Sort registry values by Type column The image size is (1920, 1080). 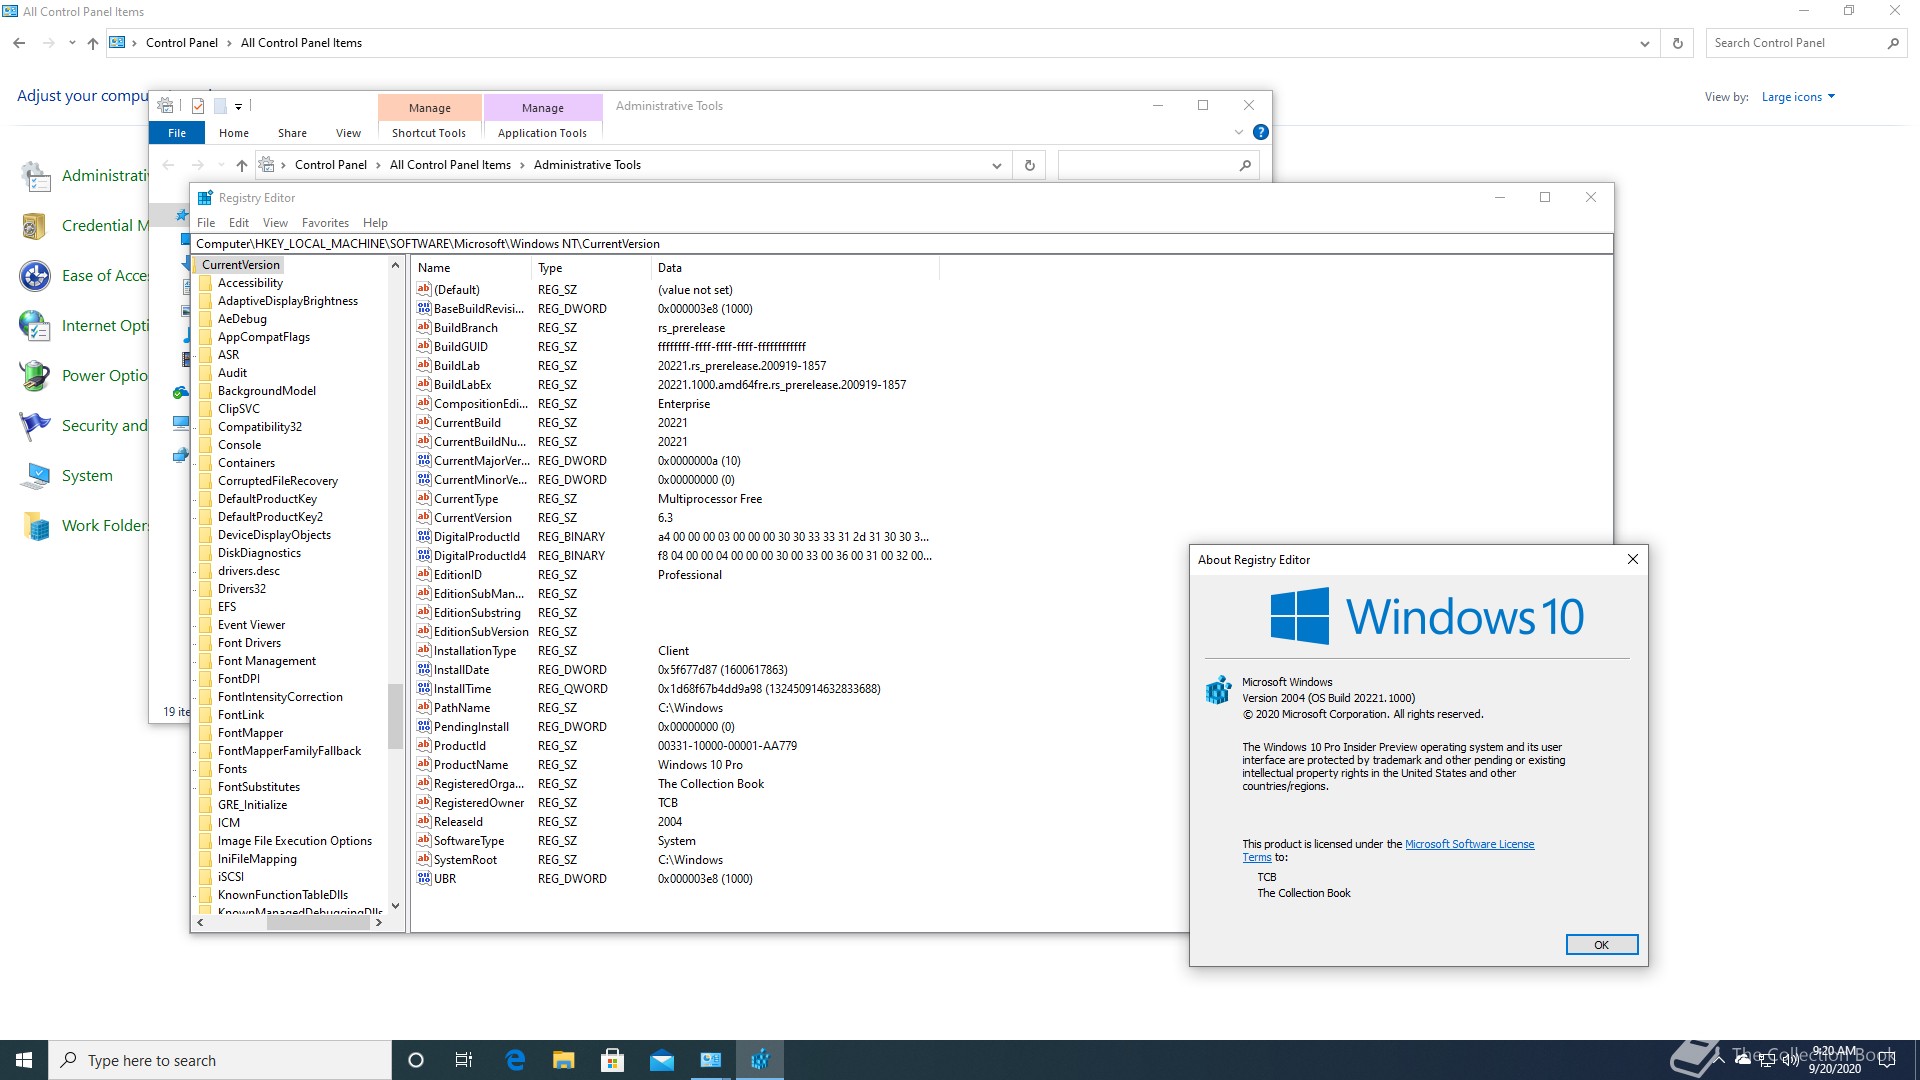tap(591, 268)
